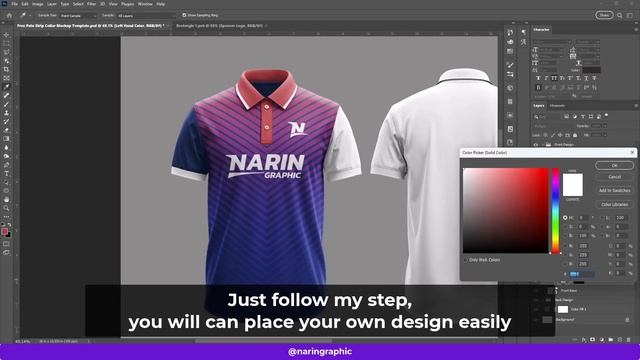Screen dimensions: 640x360
Task: Open the Paragraph panel icon
Action: [x=524, y=32]
